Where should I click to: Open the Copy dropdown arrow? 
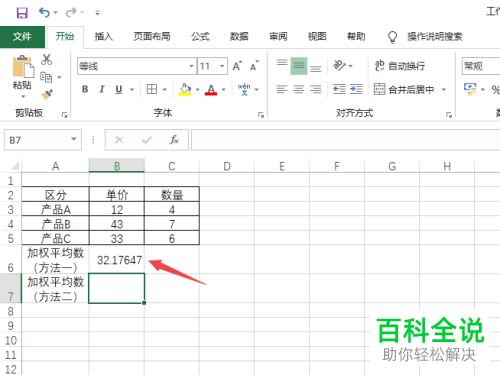click(59, 77)
